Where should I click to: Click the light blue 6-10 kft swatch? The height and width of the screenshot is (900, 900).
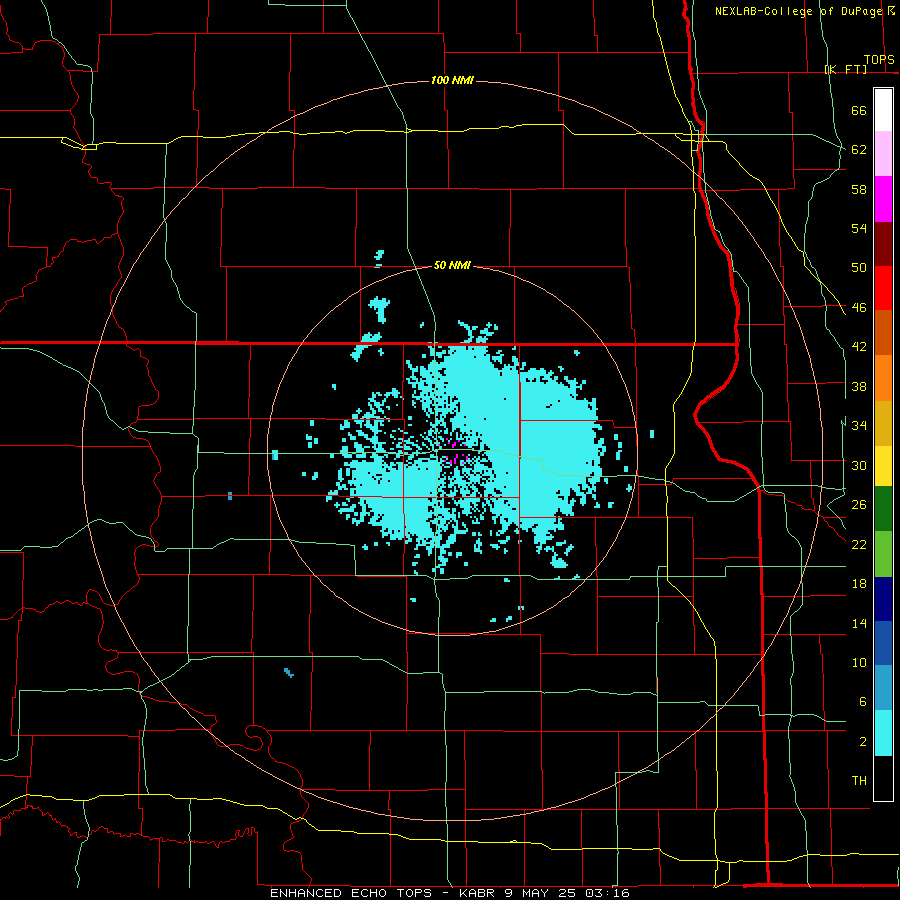point(883,688)
